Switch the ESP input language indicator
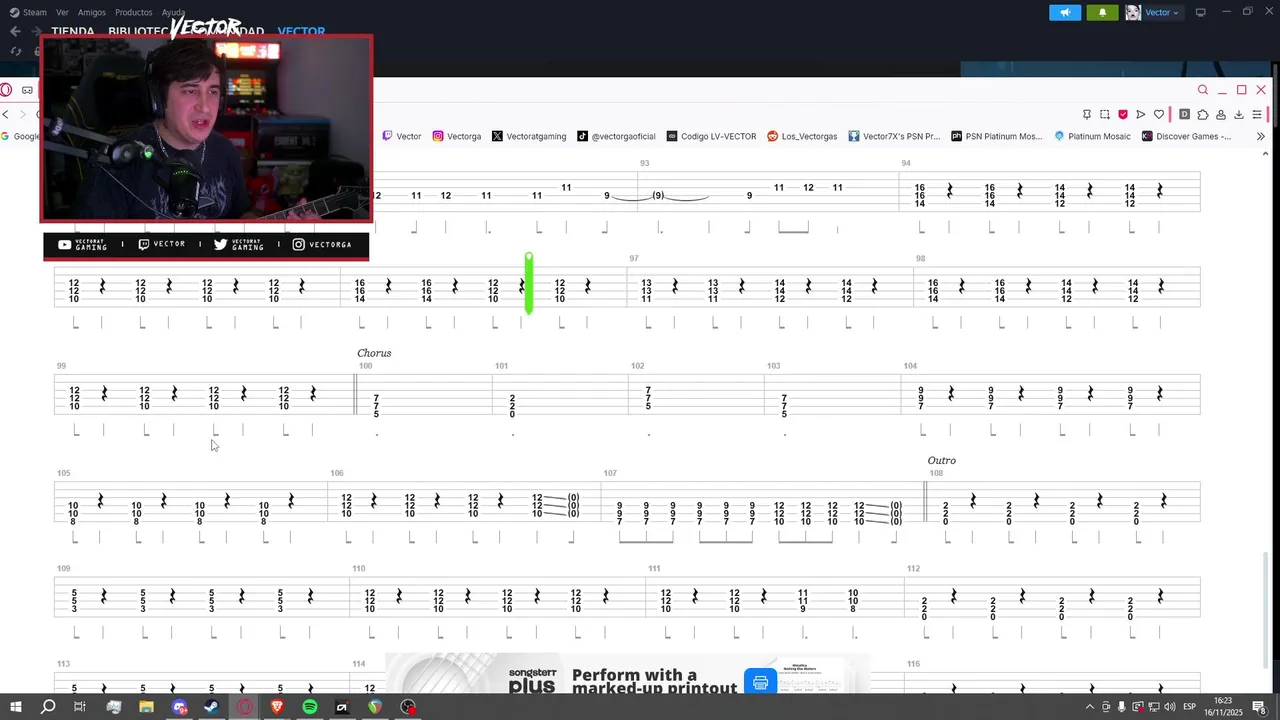1280x720 pixels. pyautogui.click(x=1190, y=707)
